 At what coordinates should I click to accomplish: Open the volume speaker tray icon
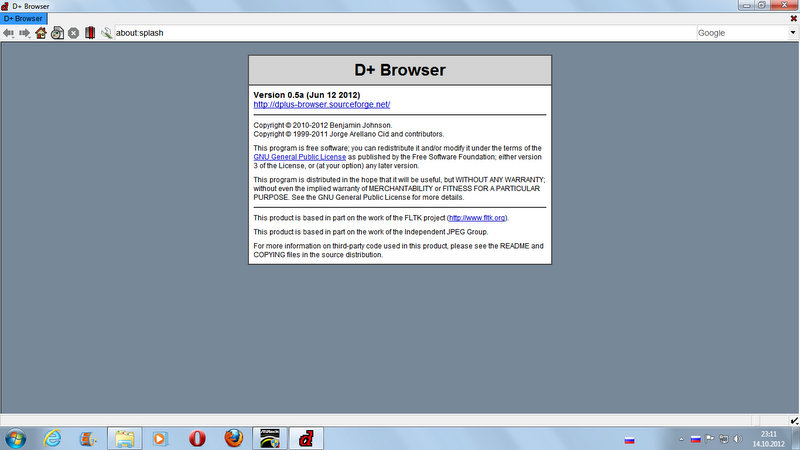coord(738,439)
